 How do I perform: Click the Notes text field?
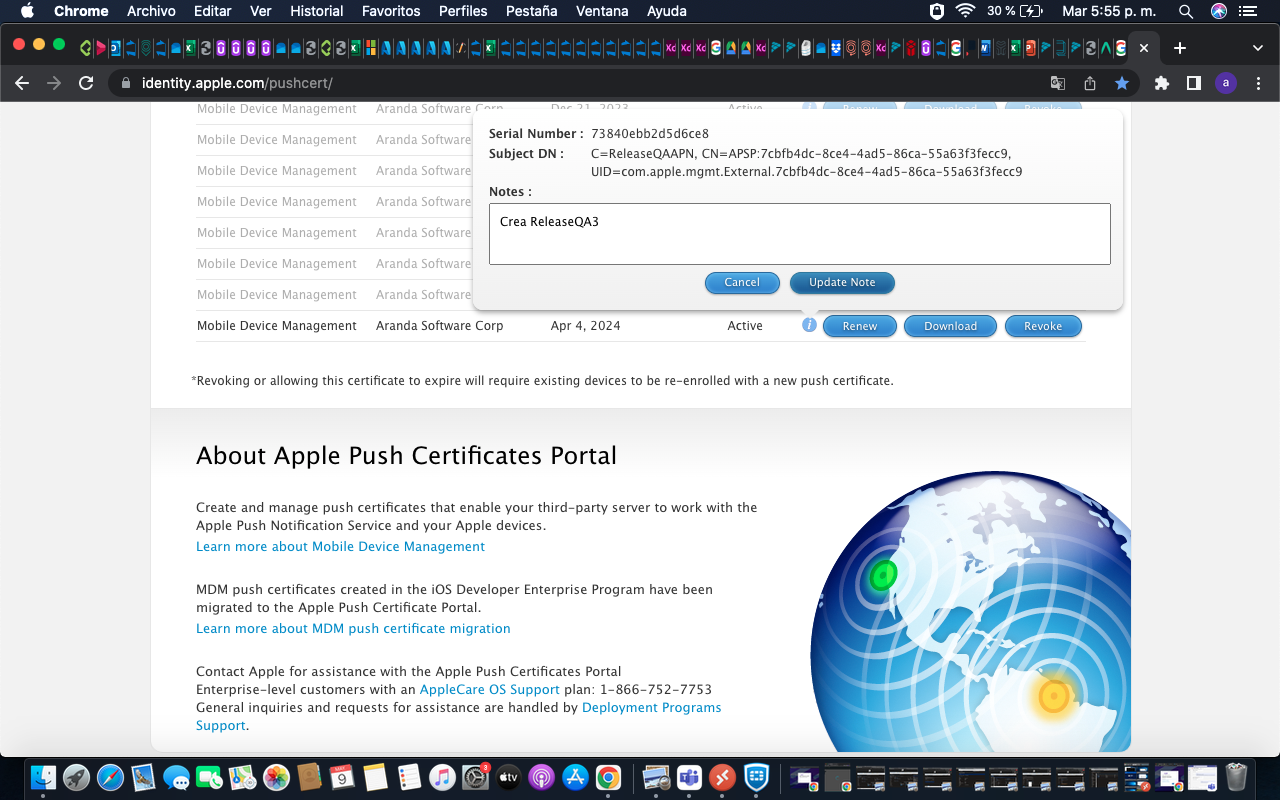pyautogui.click(x=799, y=234)
